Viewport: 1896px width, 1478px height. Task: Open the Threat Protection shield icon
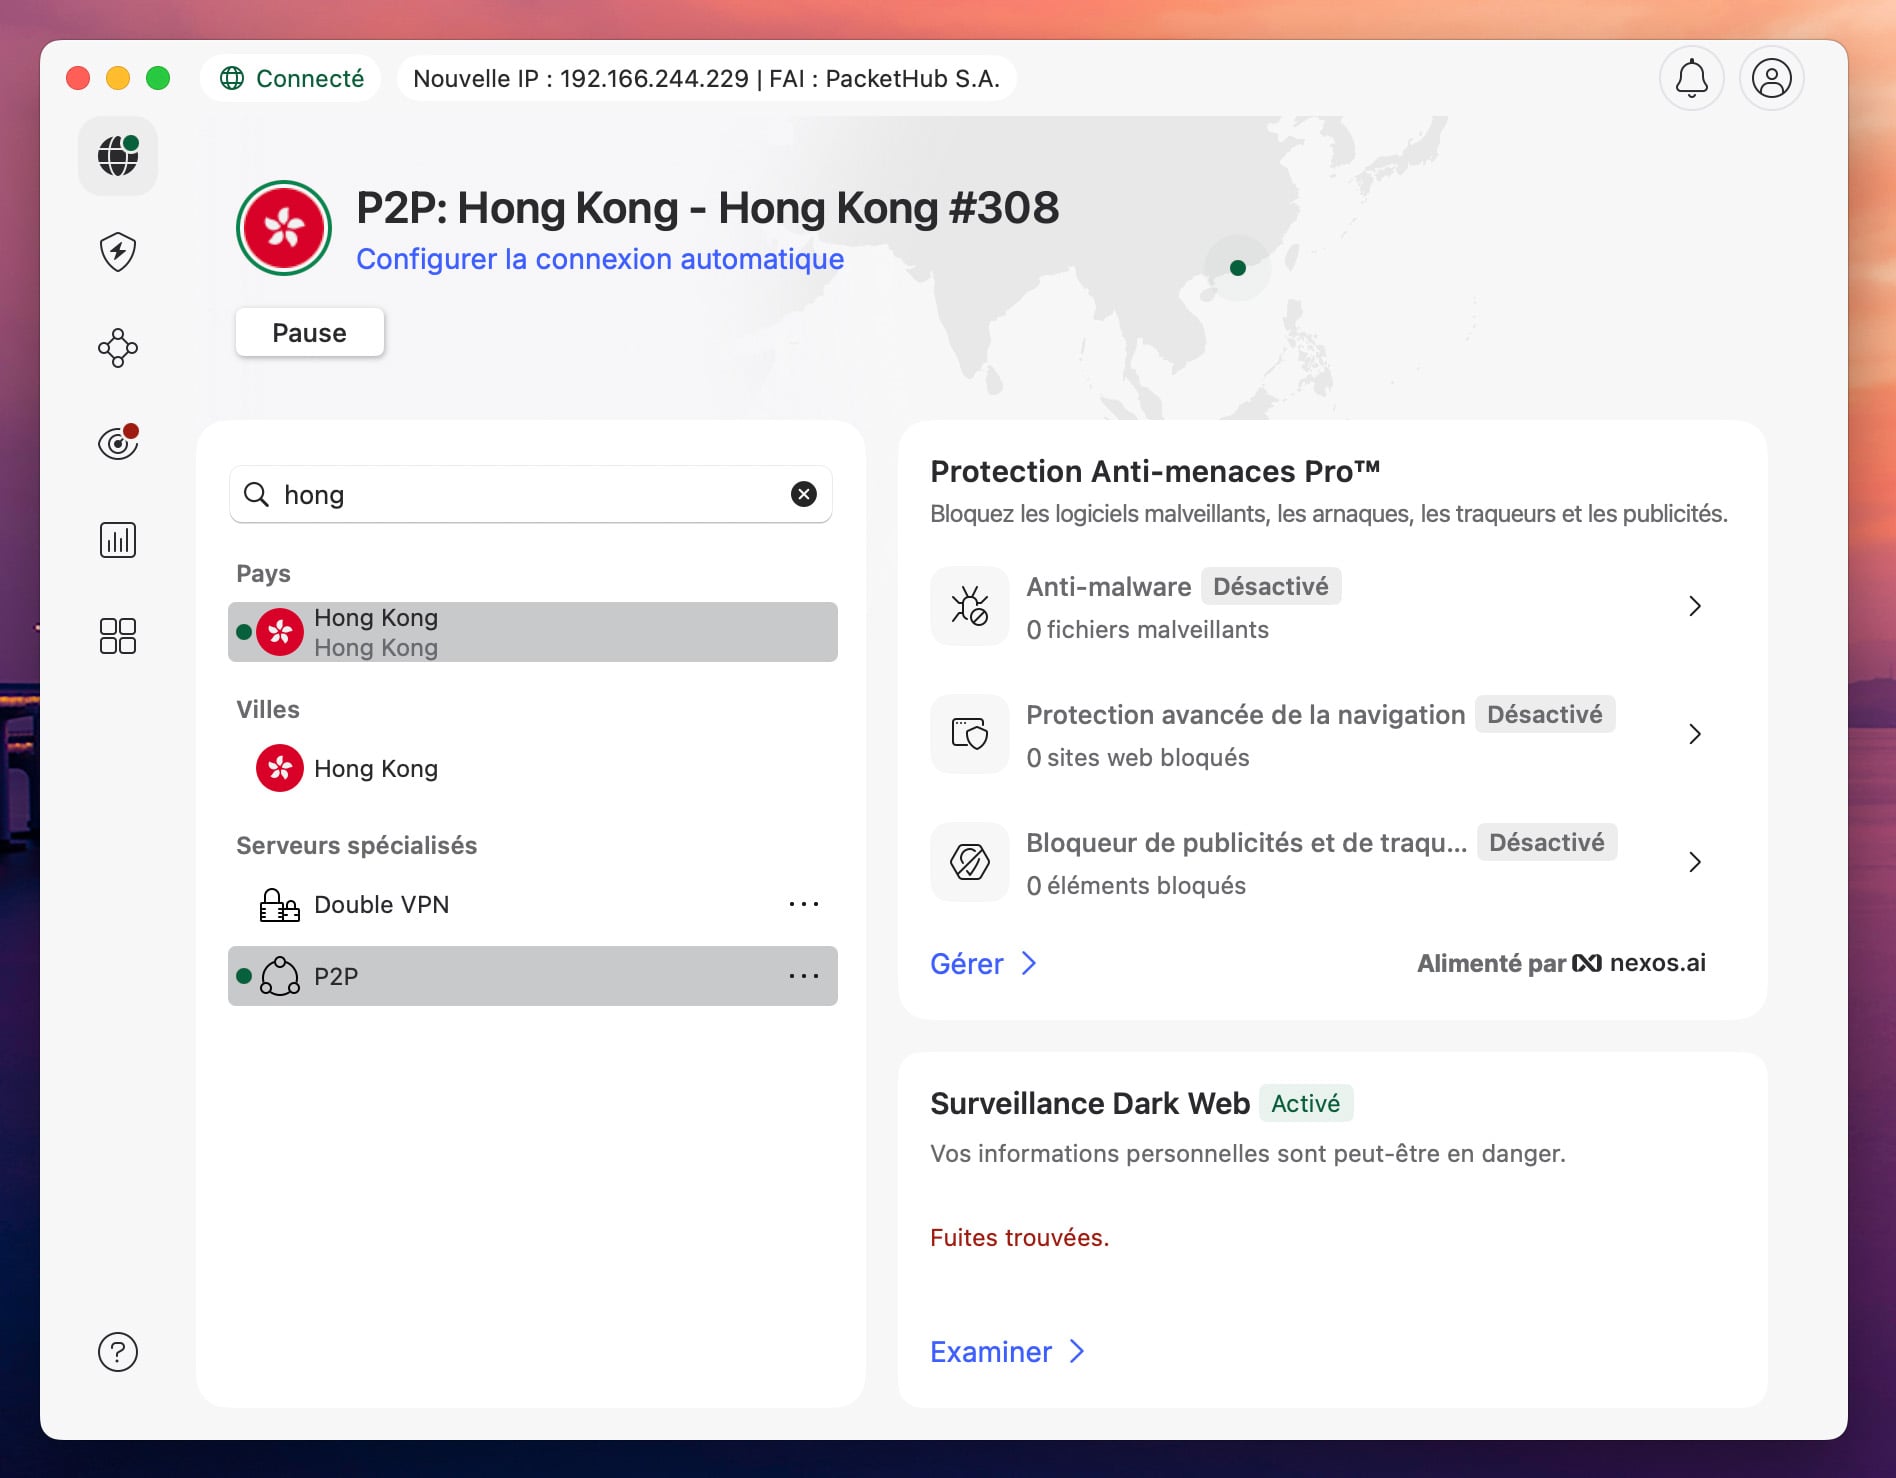point(118,252)
